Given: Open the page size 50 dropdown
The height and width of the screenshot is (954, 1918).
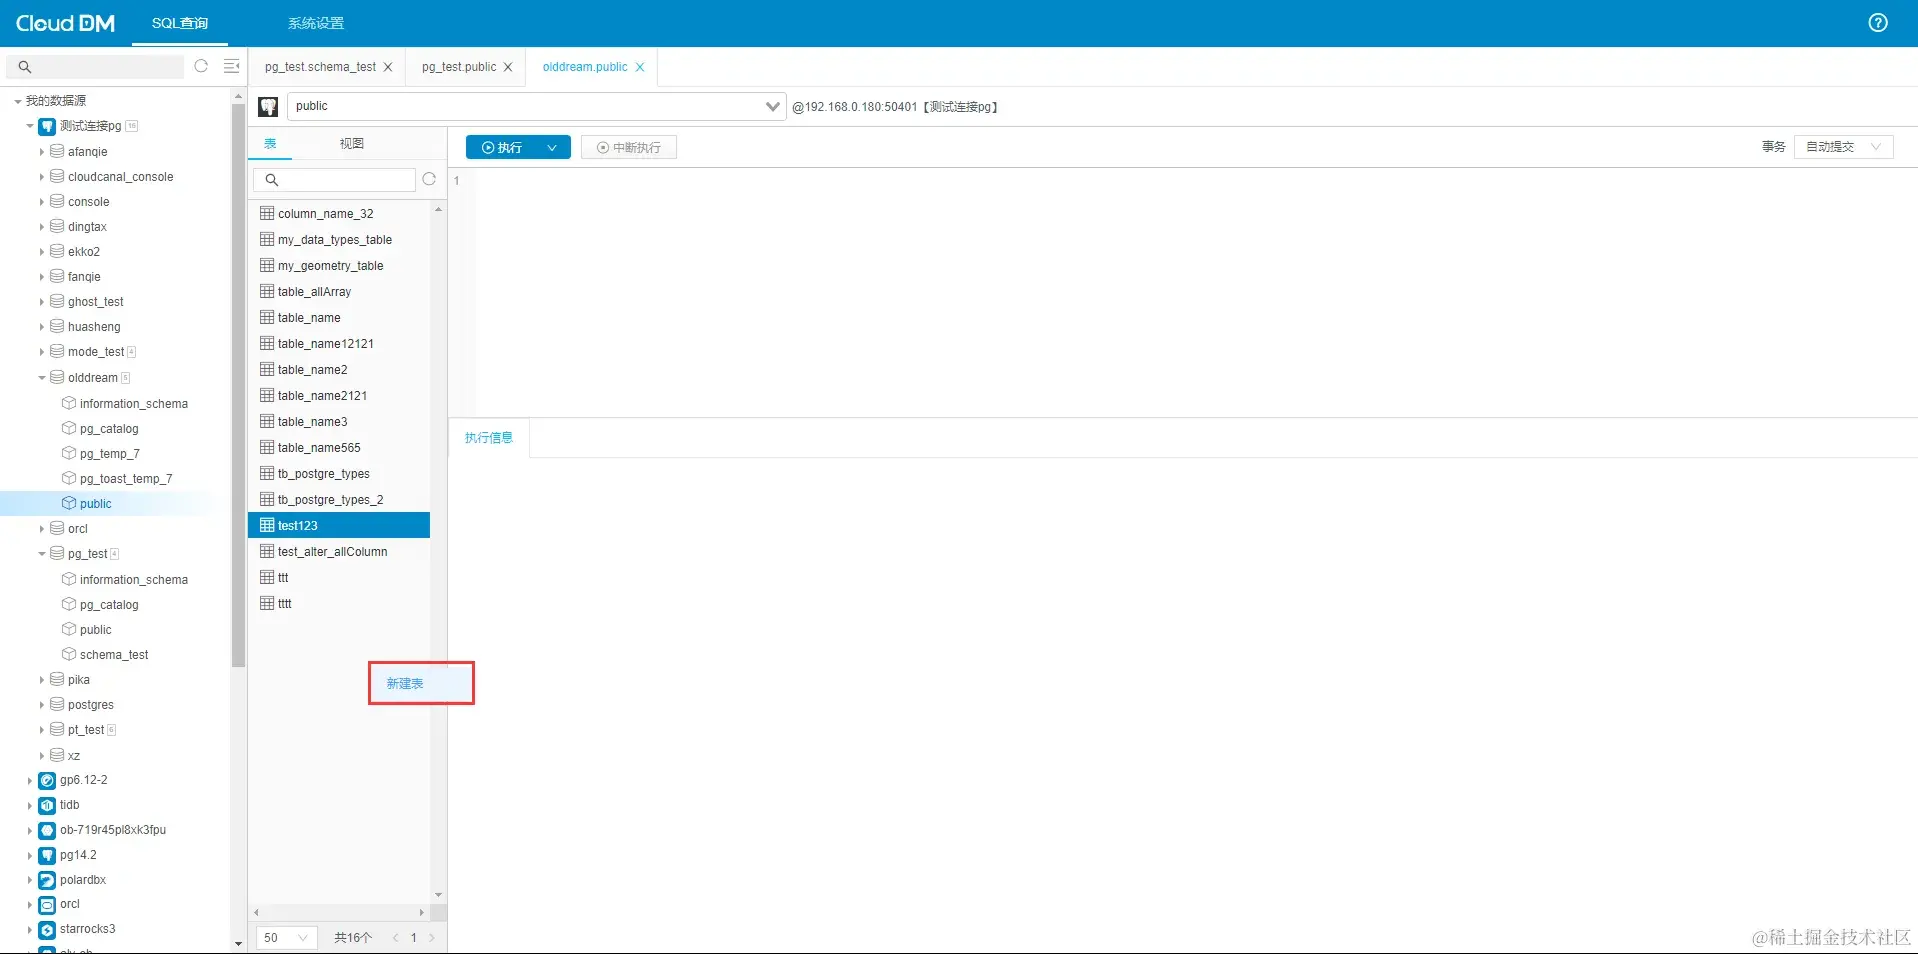Looking at the screenshot, I should click(x=286, y=938).
